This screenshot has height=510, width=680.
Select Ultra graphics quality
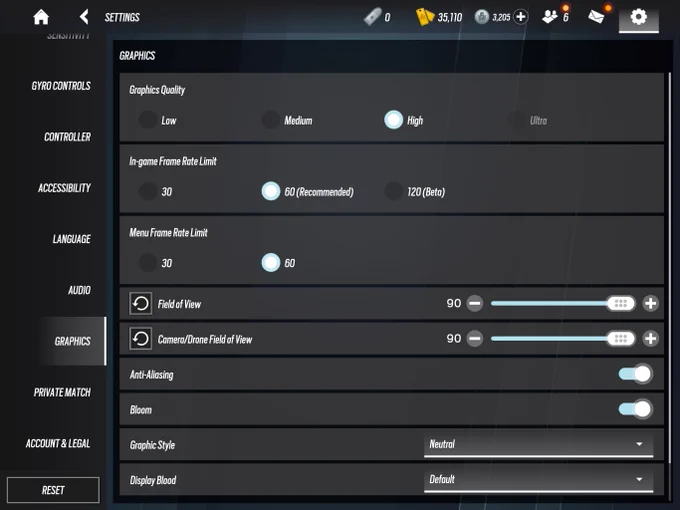pyautogui.click(x=517, y=120)
